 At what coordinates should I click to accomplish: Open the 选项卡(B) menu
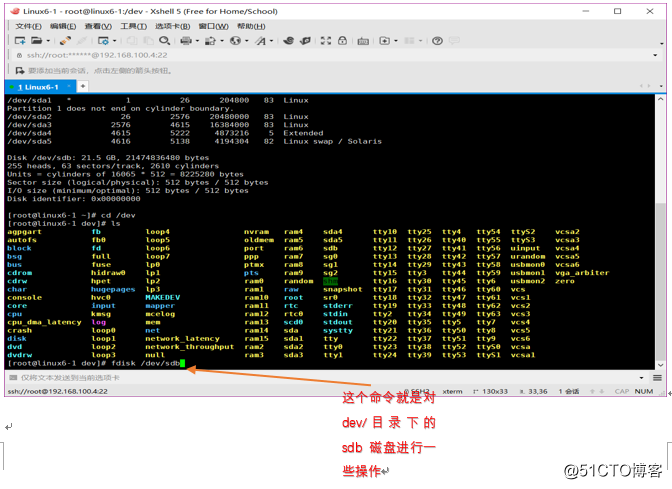pyautogui.click(x=172, y=26)
